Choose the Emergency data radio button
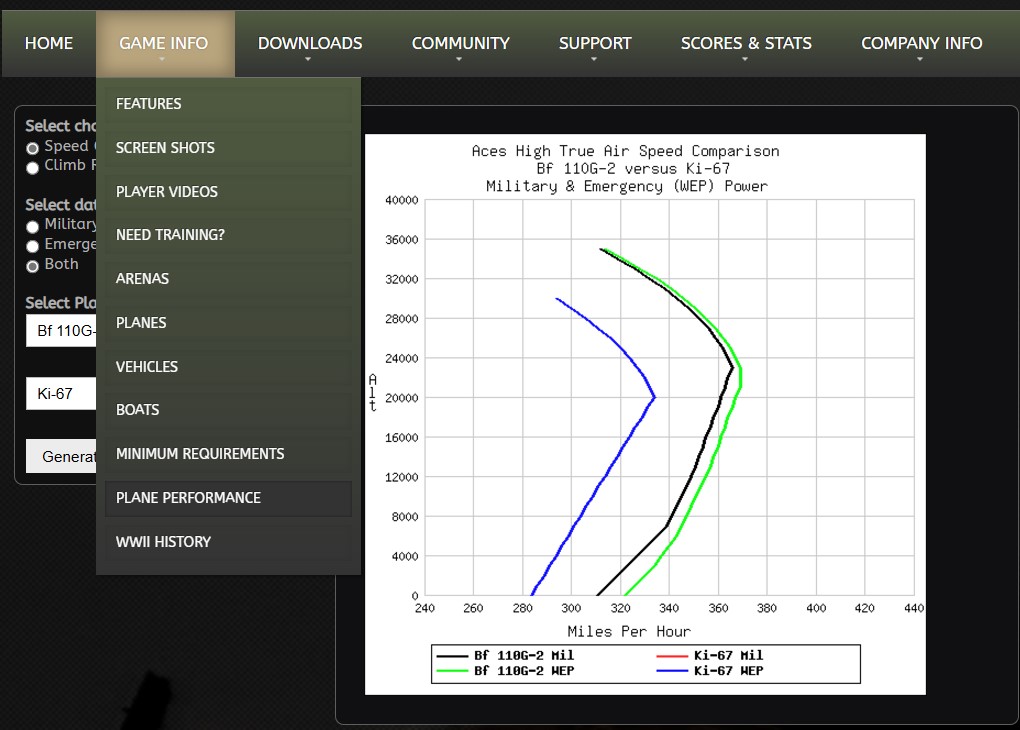Viewport: 1020px width, 730px height. click(33, 247)
